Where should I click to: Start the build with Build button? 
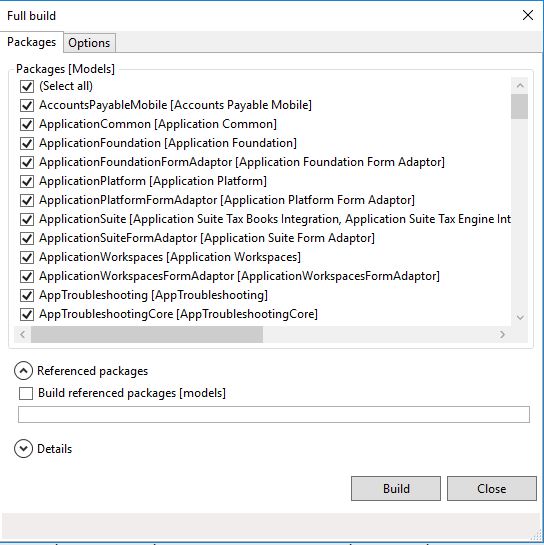(396, 488)
